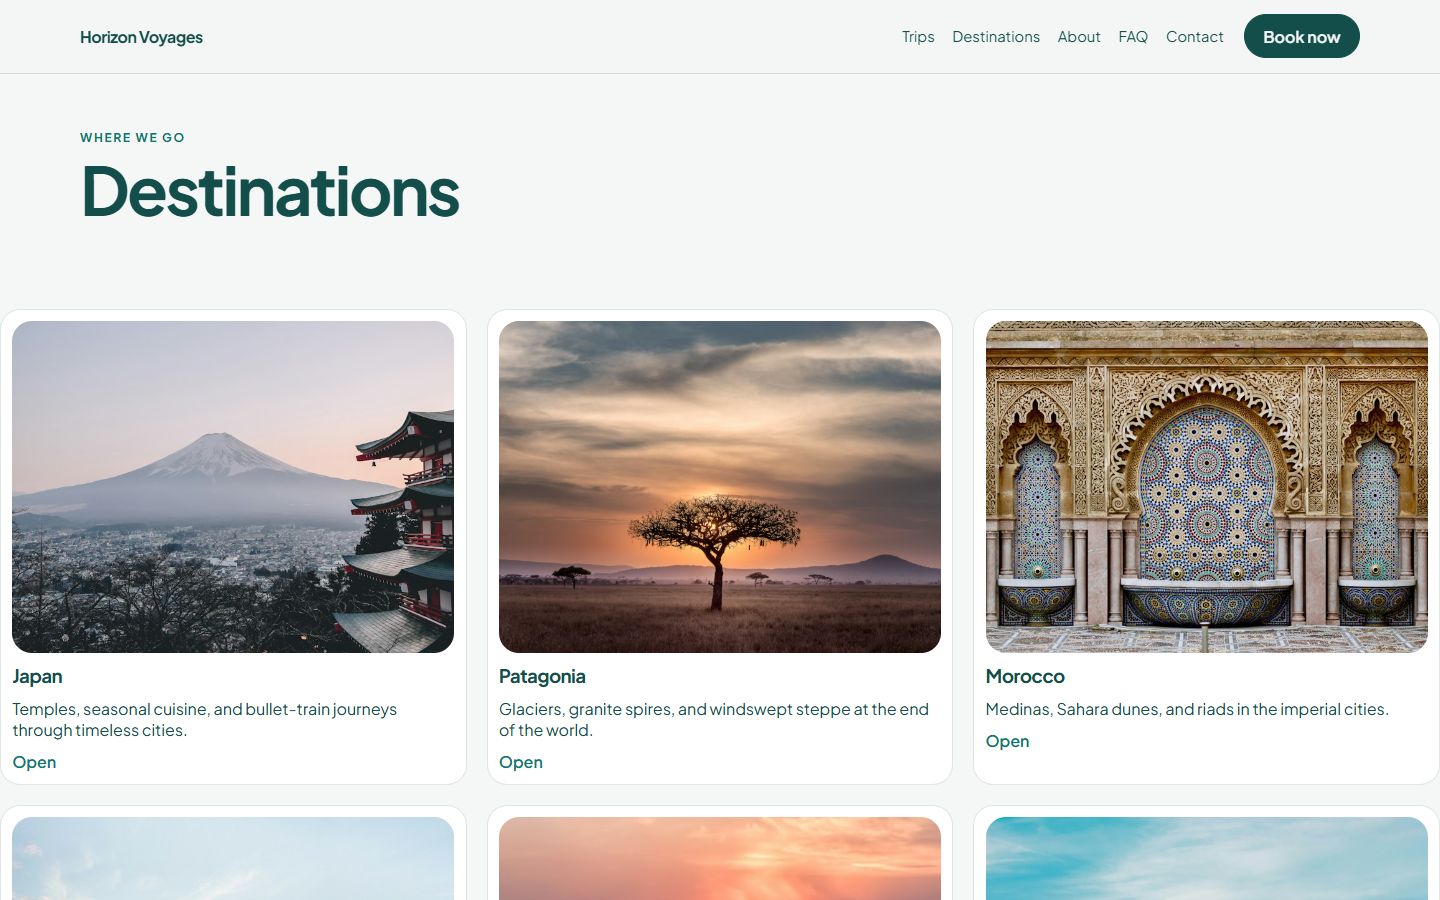Click Open under Patagonia description

click(521, 762)
